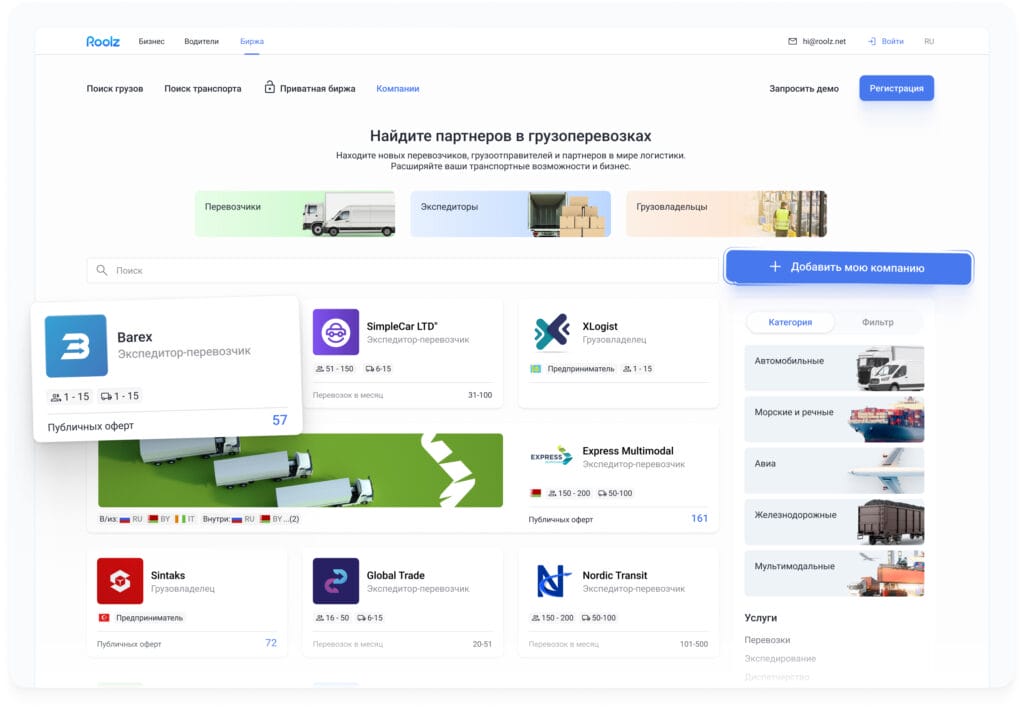
Task: Click the Express Multimodal logo icon
Action: (x=551, y=456)
